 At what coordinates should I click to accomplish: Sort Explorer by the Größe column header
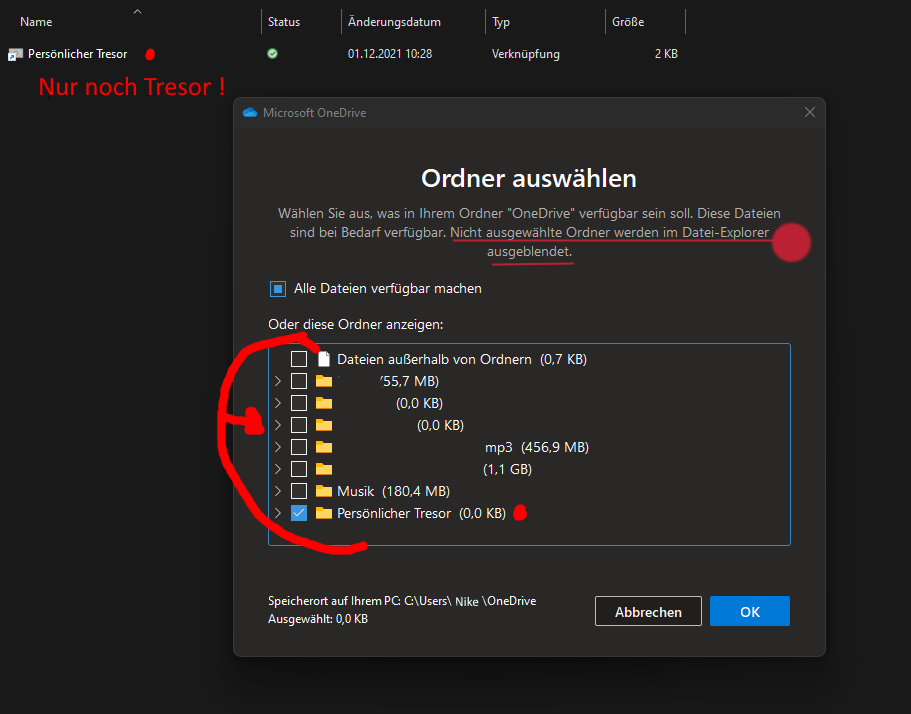pos(628,22)
